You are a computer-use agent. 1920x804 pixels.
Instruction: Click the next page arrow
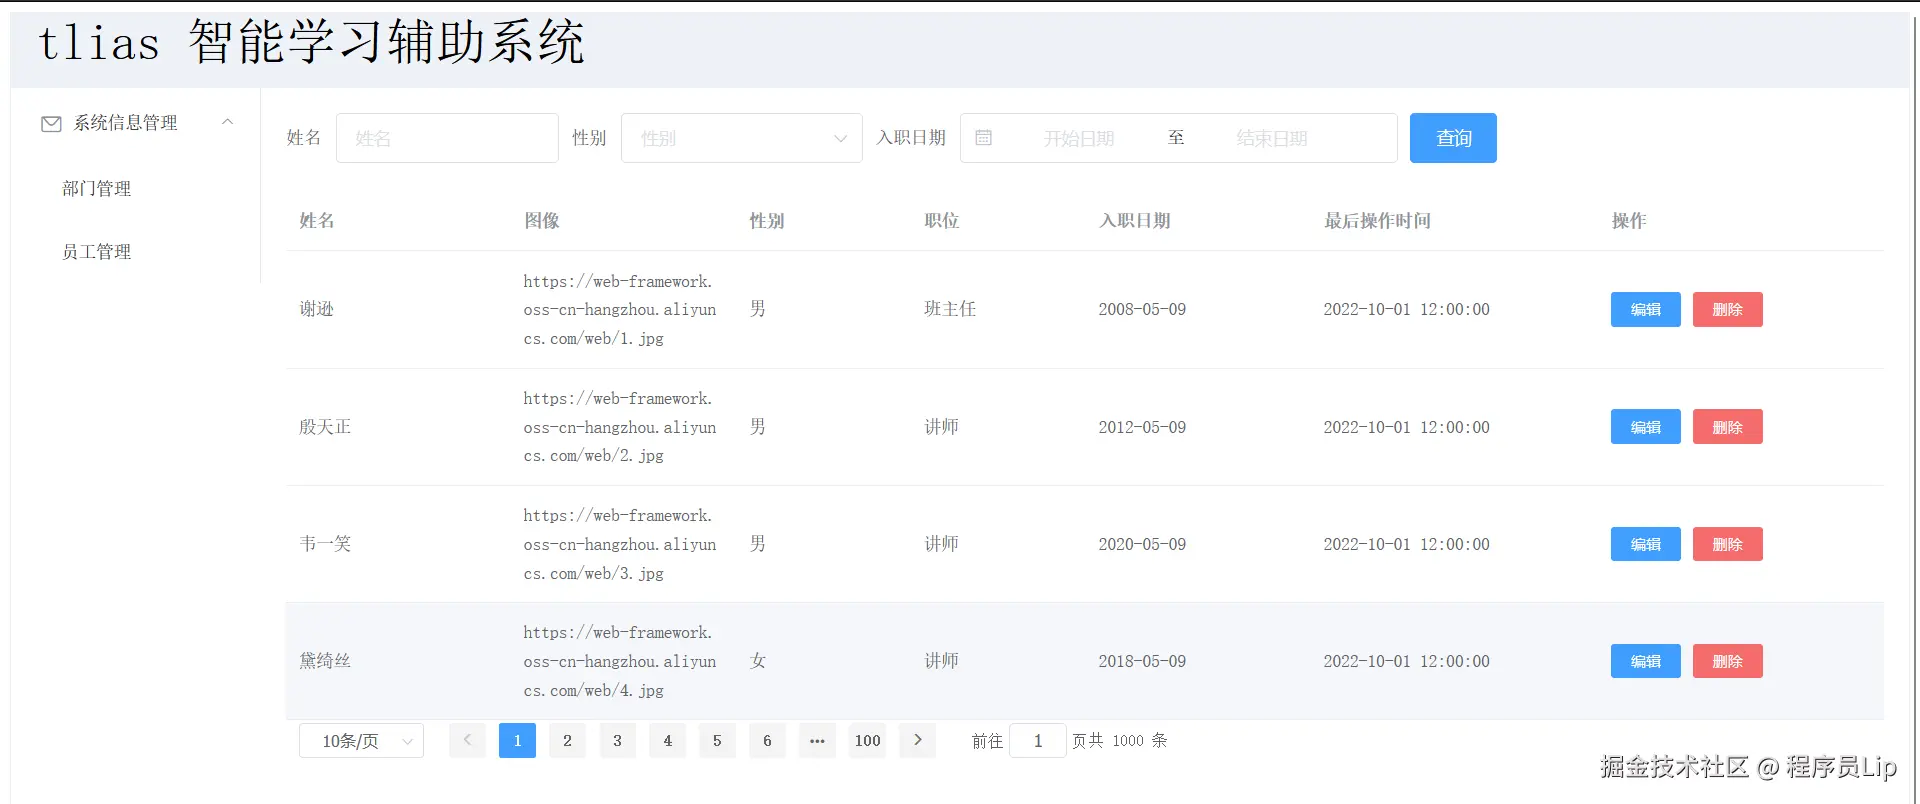917,740
